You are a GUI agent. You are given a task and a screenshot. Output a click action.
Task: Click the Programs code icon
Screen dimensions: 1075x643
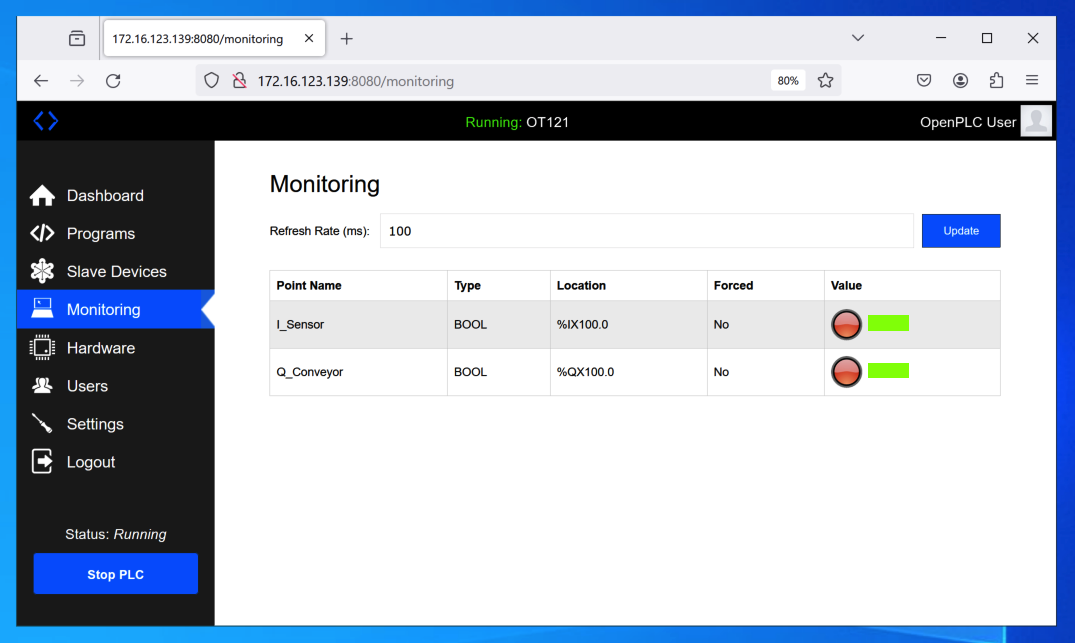(42, 233)
